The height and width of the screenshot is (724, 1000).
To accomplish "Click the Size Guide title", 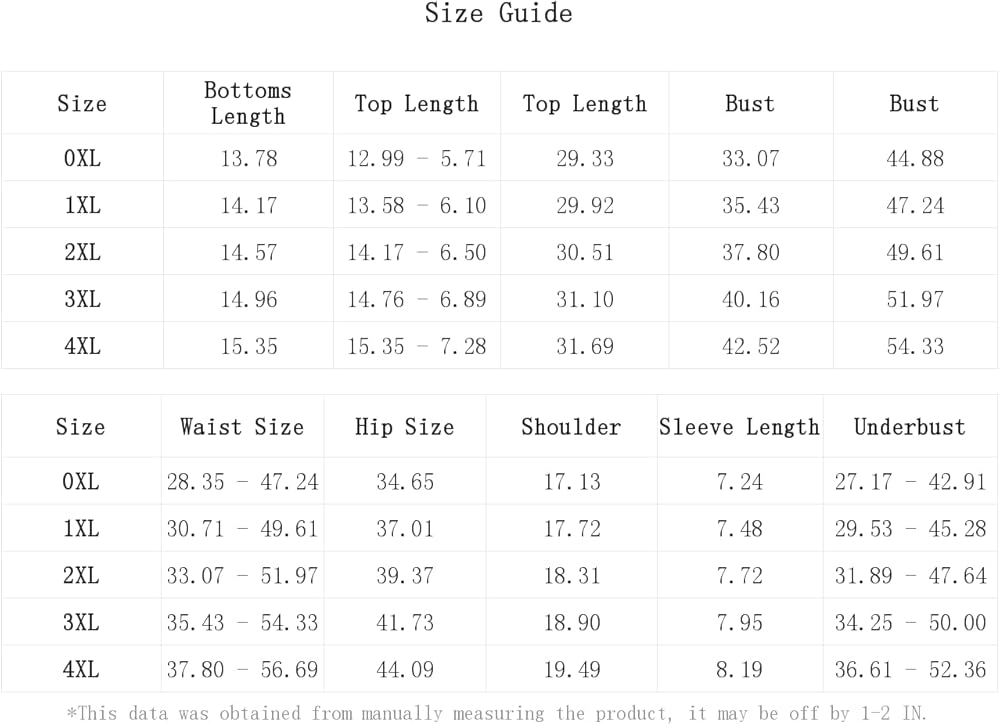I will (x=498, y=14).
